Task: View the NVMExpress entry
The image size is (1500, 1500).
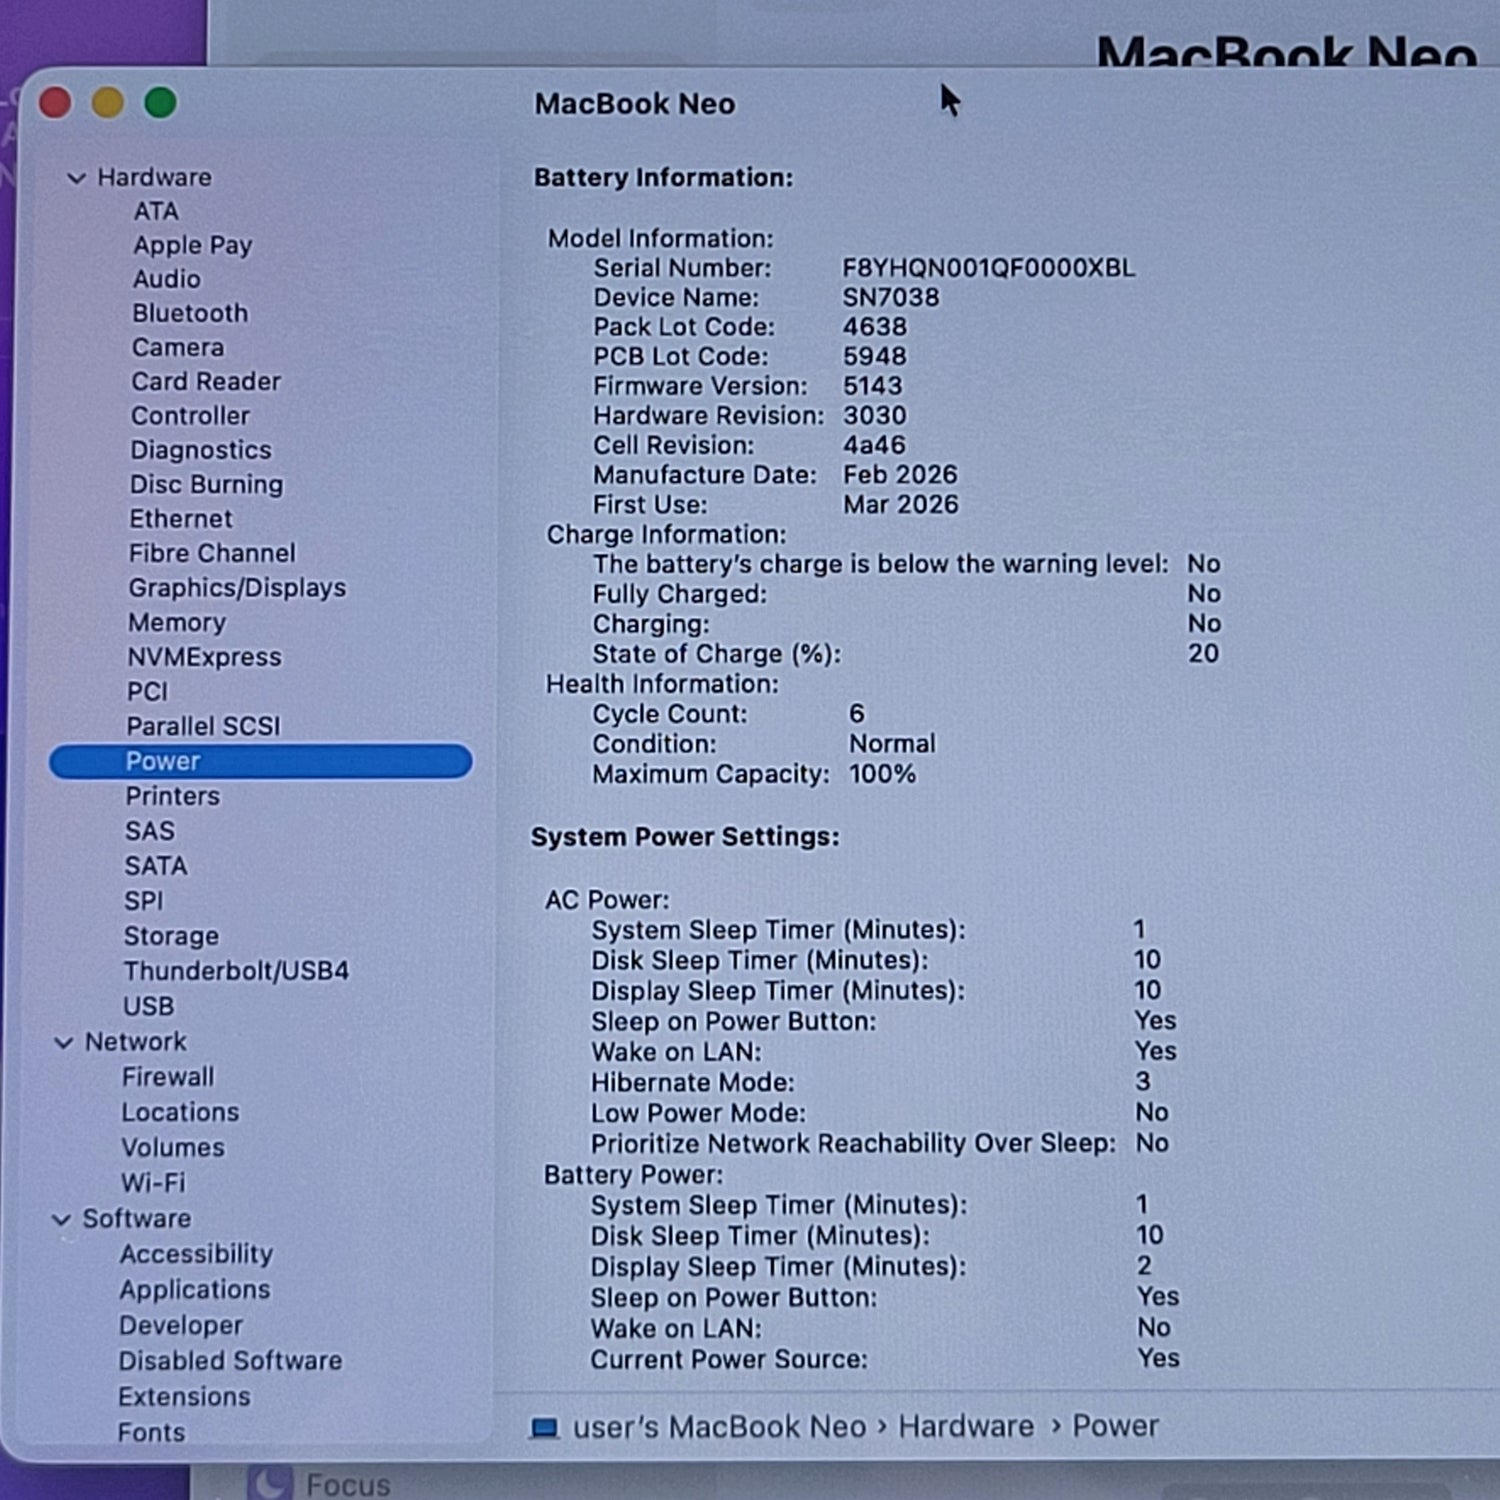Action: pos(205,657)
